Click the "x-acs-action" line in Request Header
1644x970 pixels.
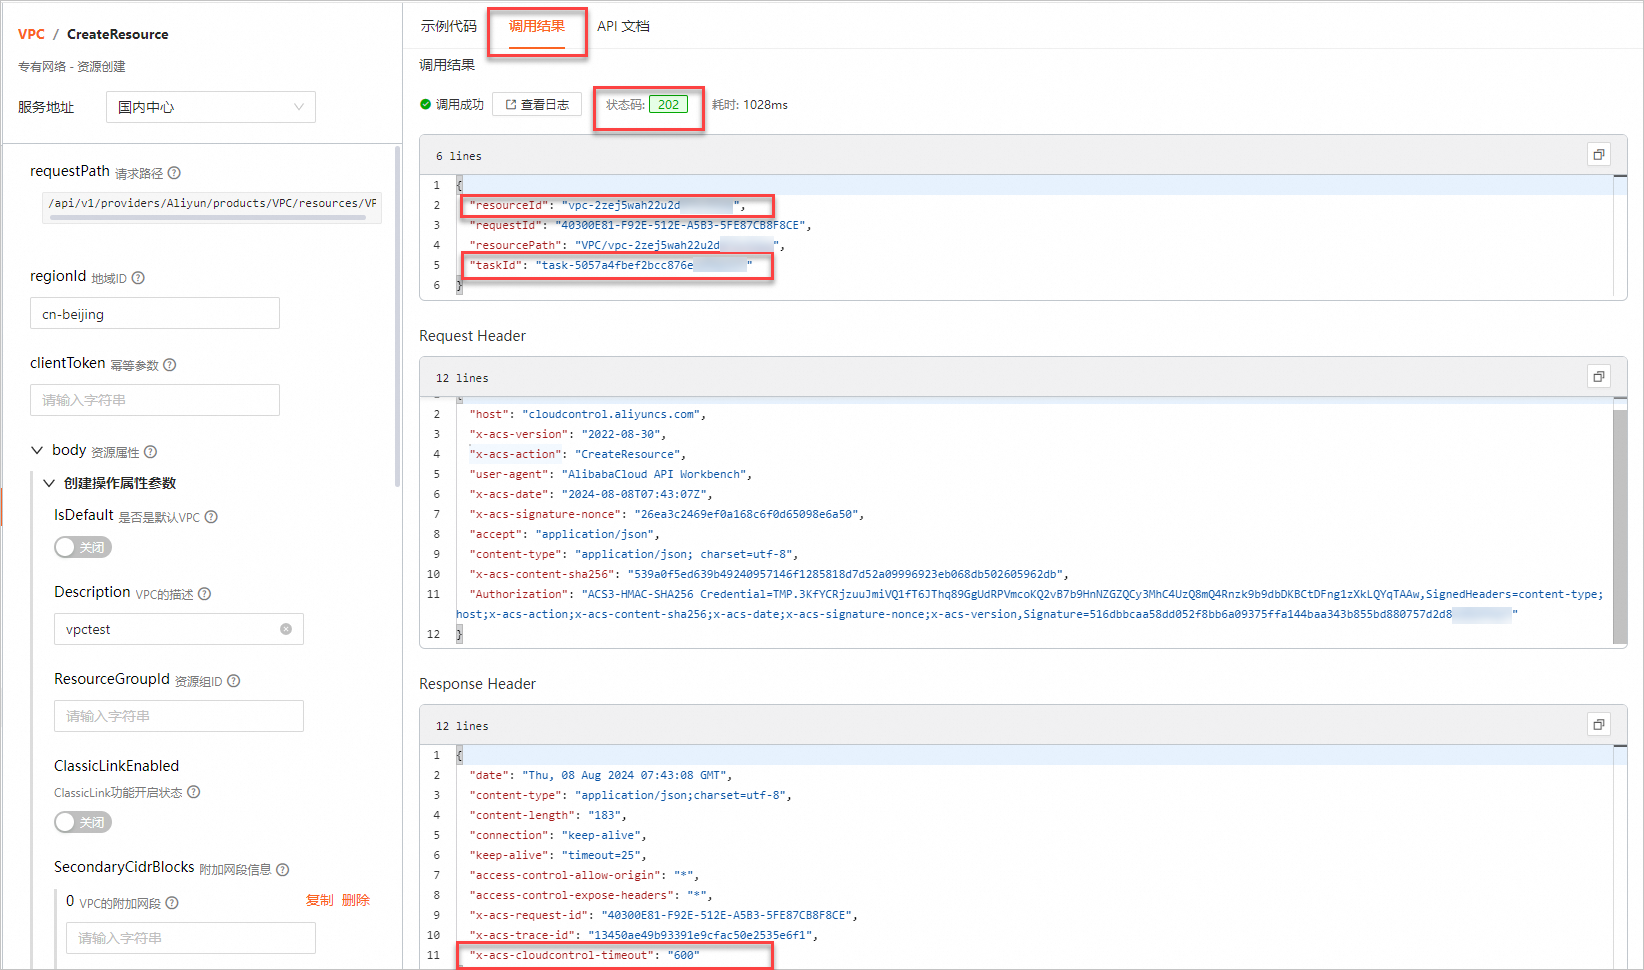[x=578, y=454]
